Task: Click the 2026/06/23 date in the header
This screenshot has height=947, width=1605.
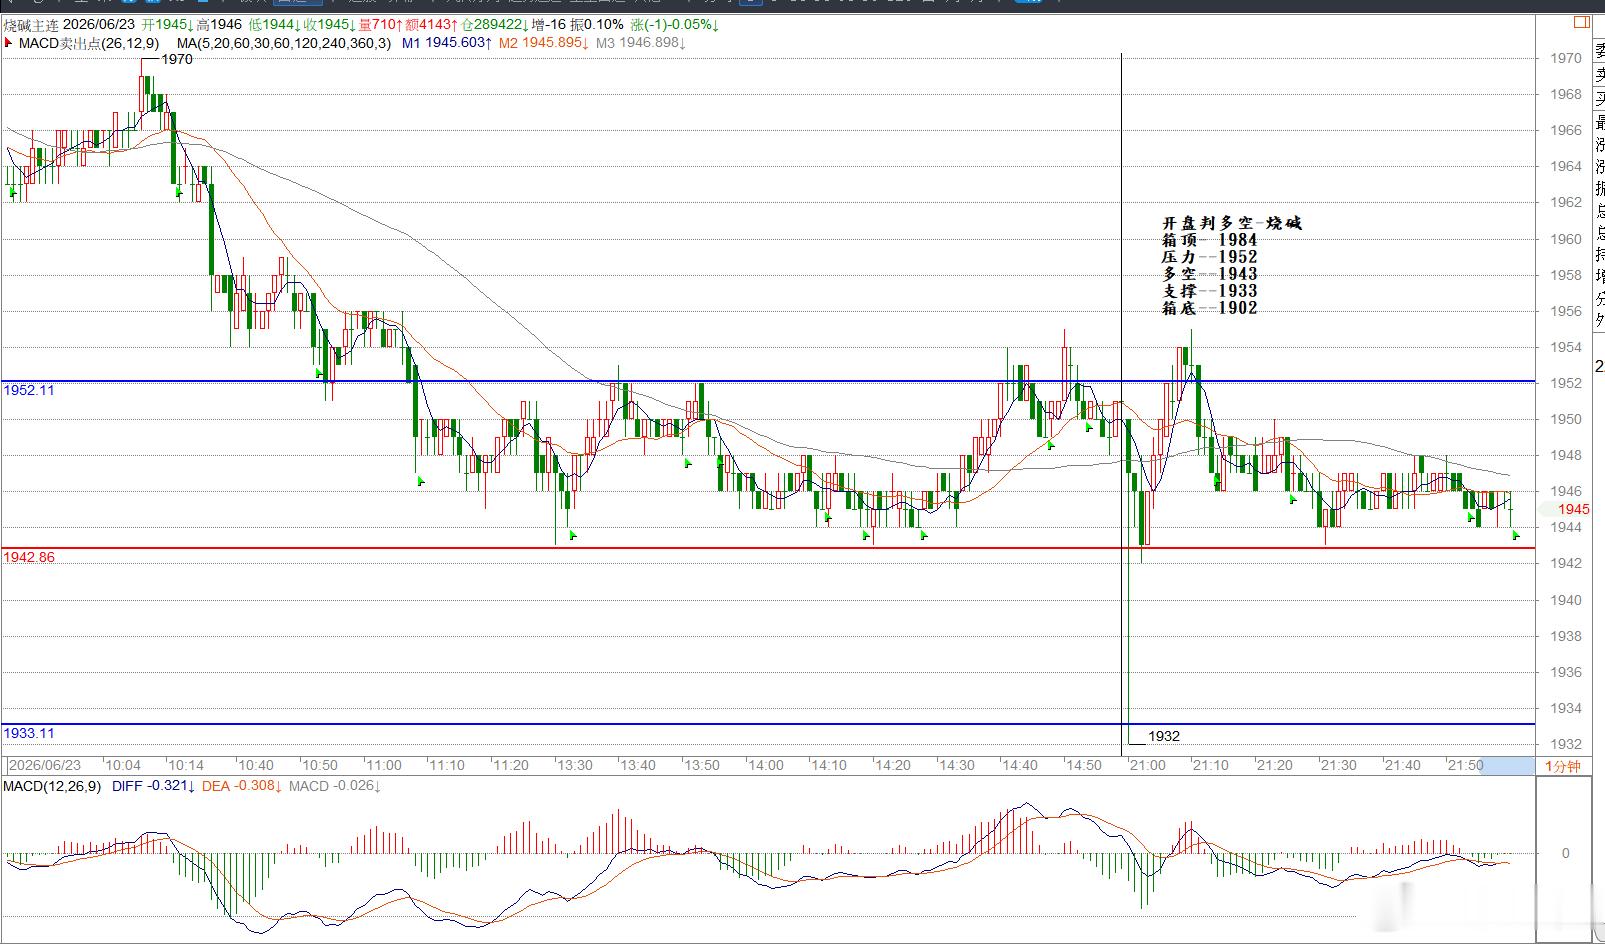Action: point(100,24)
